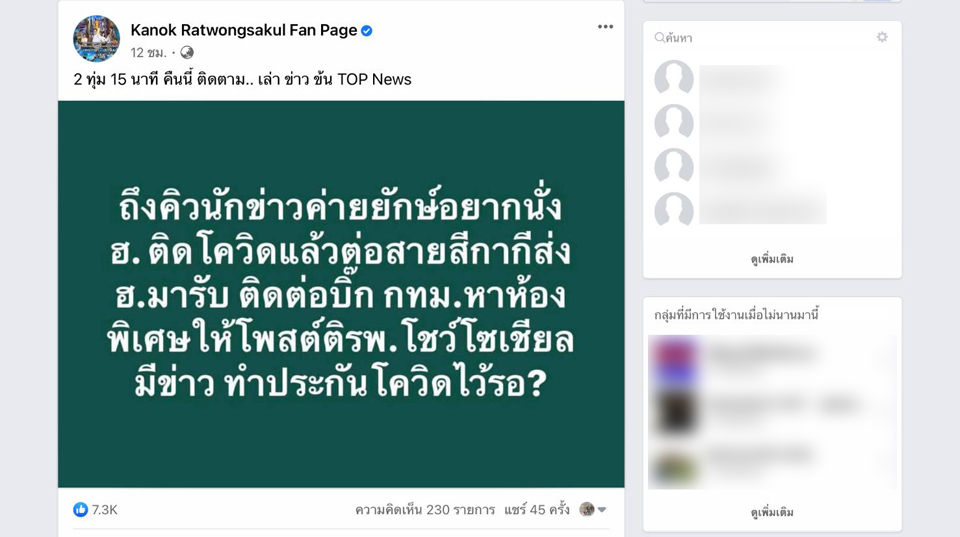Viewport: 960px width, 537px height.
Task: View the 45 shares link
Action: [536, 509]
